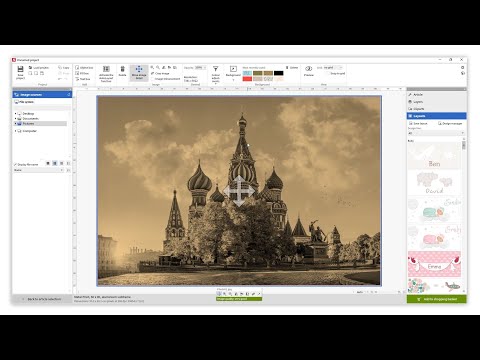The image size is (480, 360).
Task: Expand the Pictures tree node
Action: (x=15, y=123)
